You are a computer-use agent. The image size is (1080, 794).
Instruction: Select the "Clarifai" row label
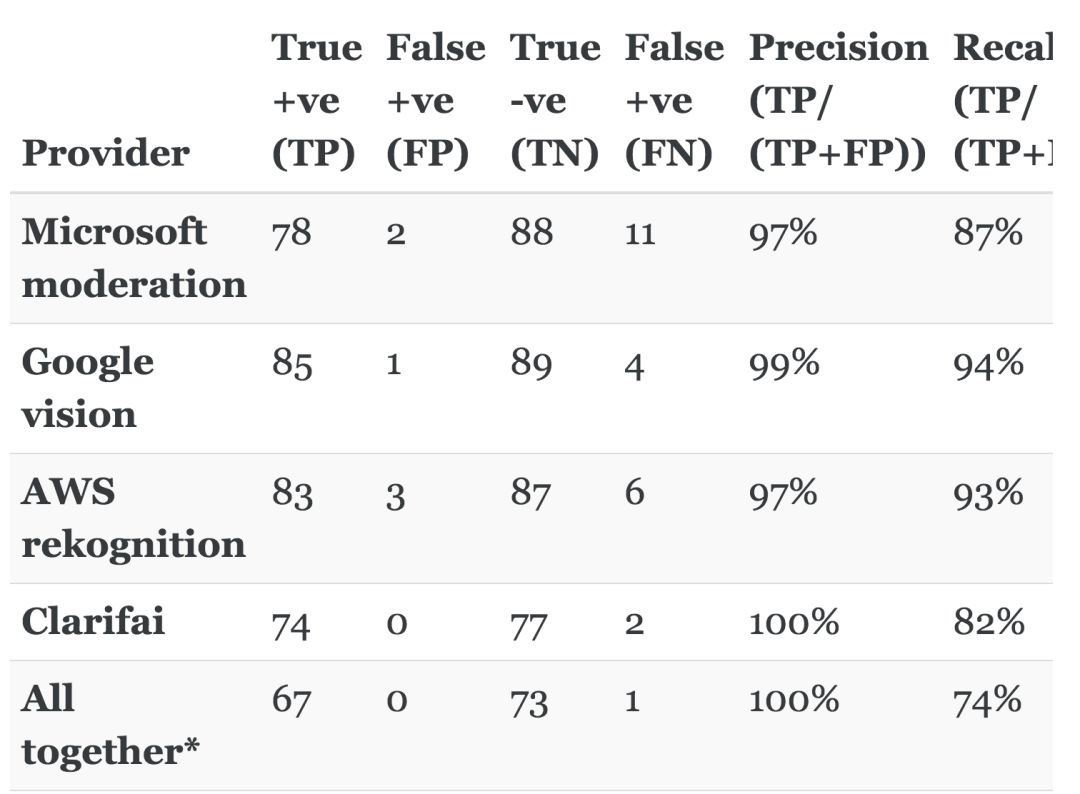pyautogui.click(x=93, y=621)
